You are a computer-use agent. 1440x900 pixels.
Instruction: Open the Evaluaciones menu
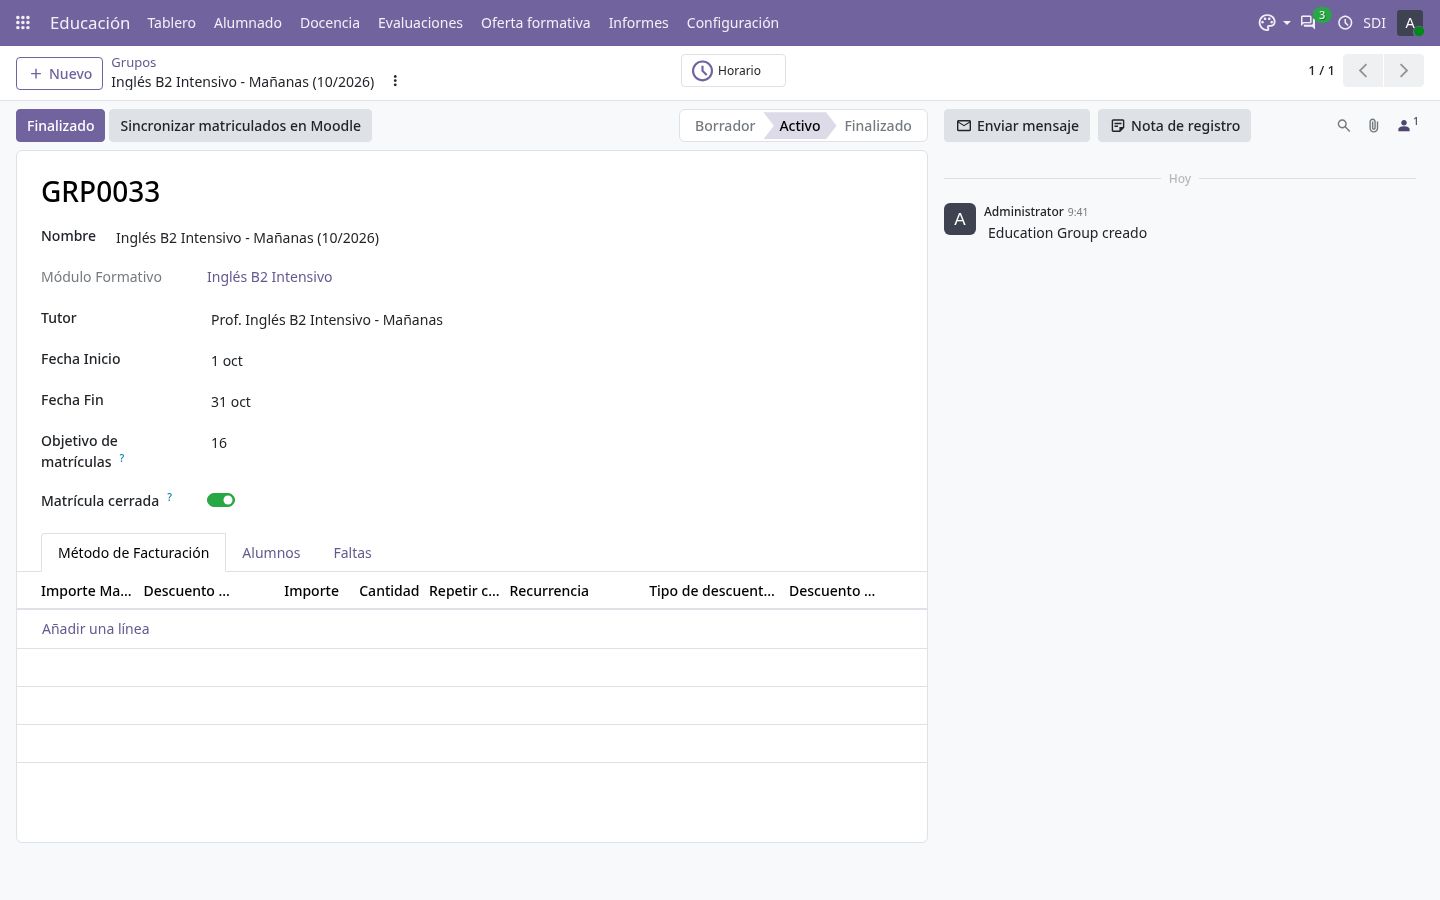tap(420, 22)
